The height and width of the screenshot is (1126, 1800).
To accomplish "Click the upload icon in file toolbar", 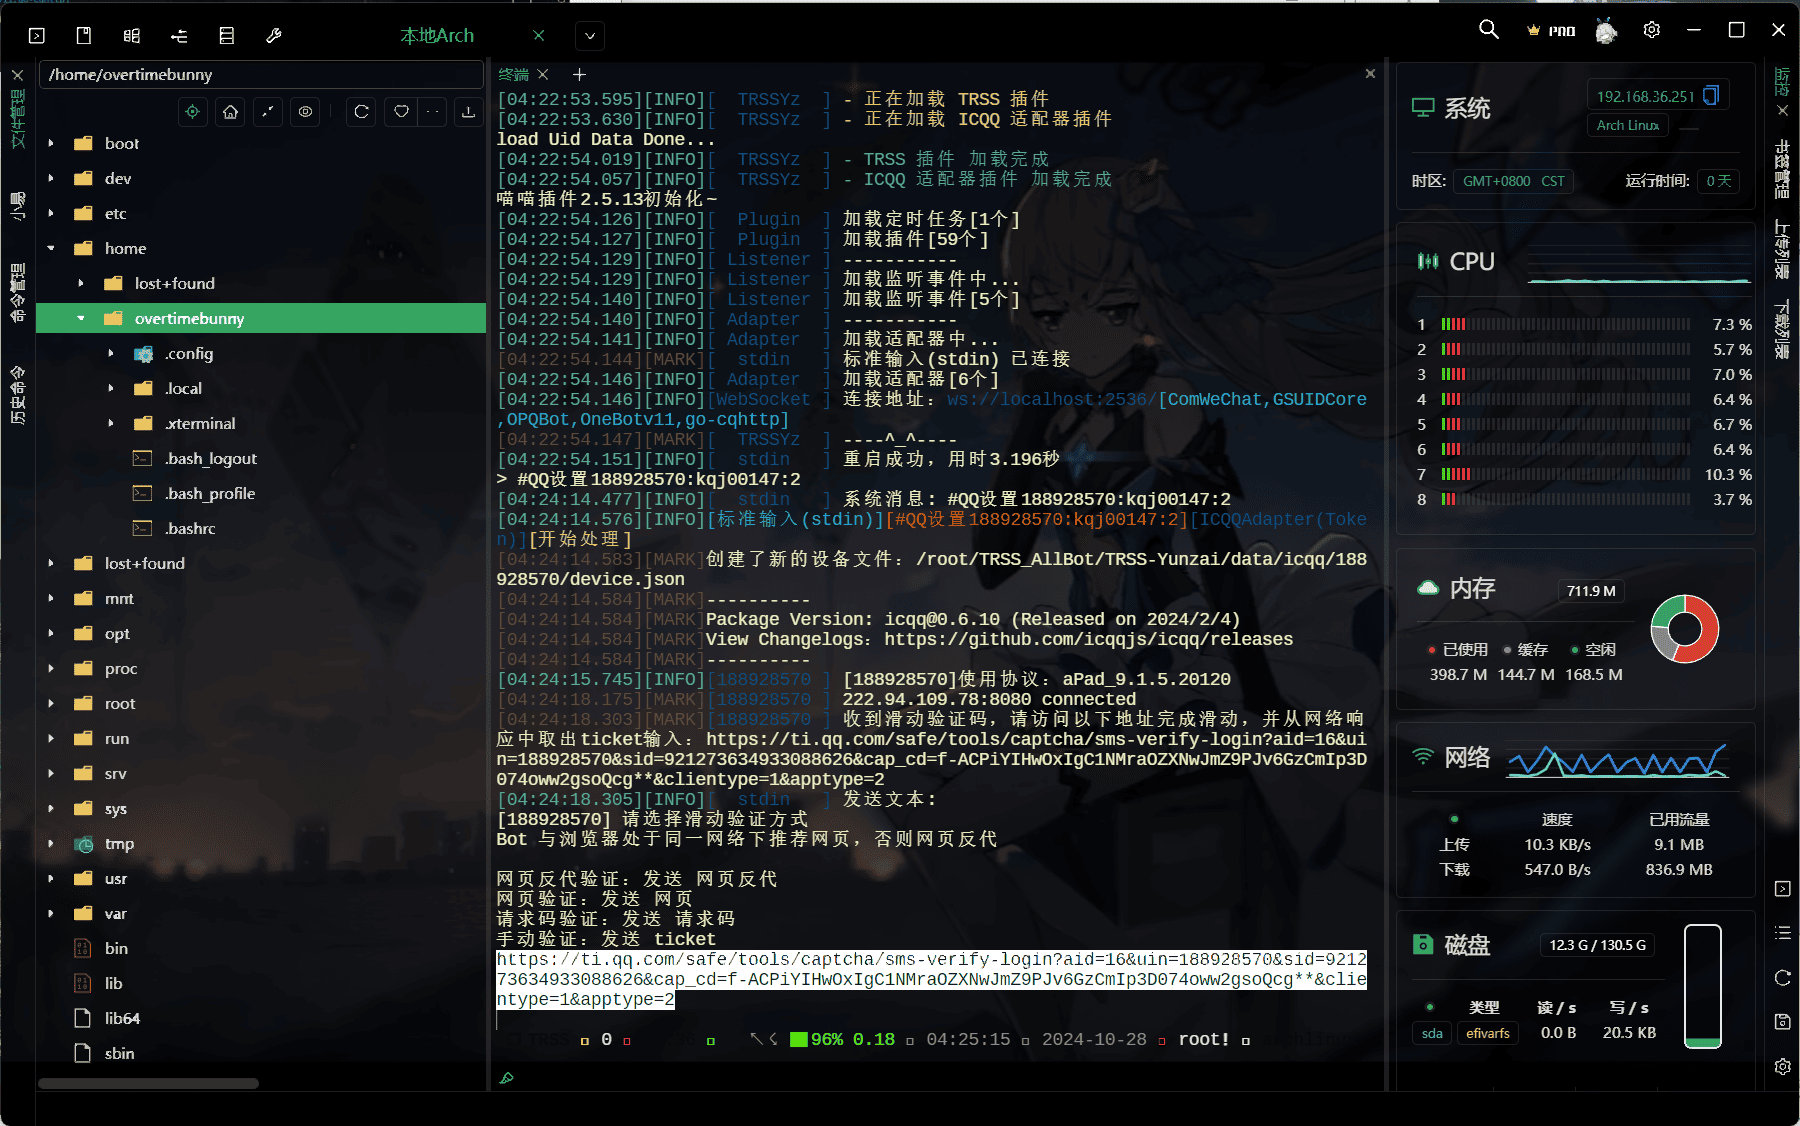I will tap(468, 112).
